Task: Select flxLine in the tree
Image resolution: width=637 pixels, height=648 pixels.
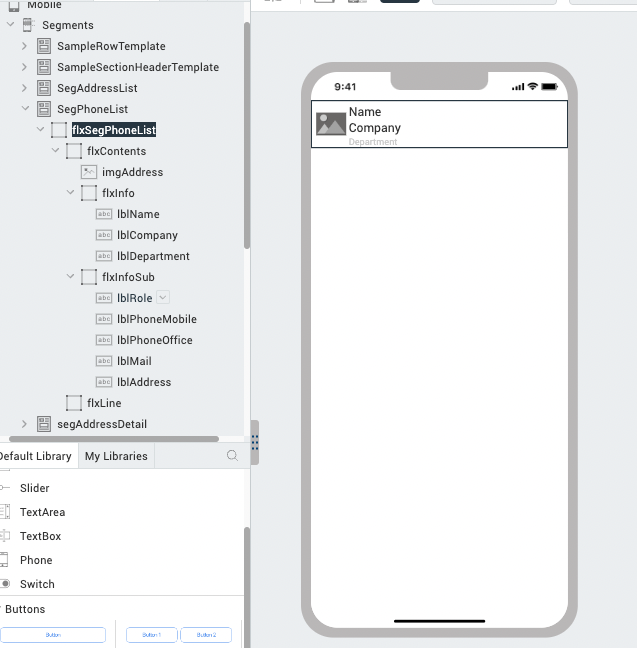Action: pos(104,403)
